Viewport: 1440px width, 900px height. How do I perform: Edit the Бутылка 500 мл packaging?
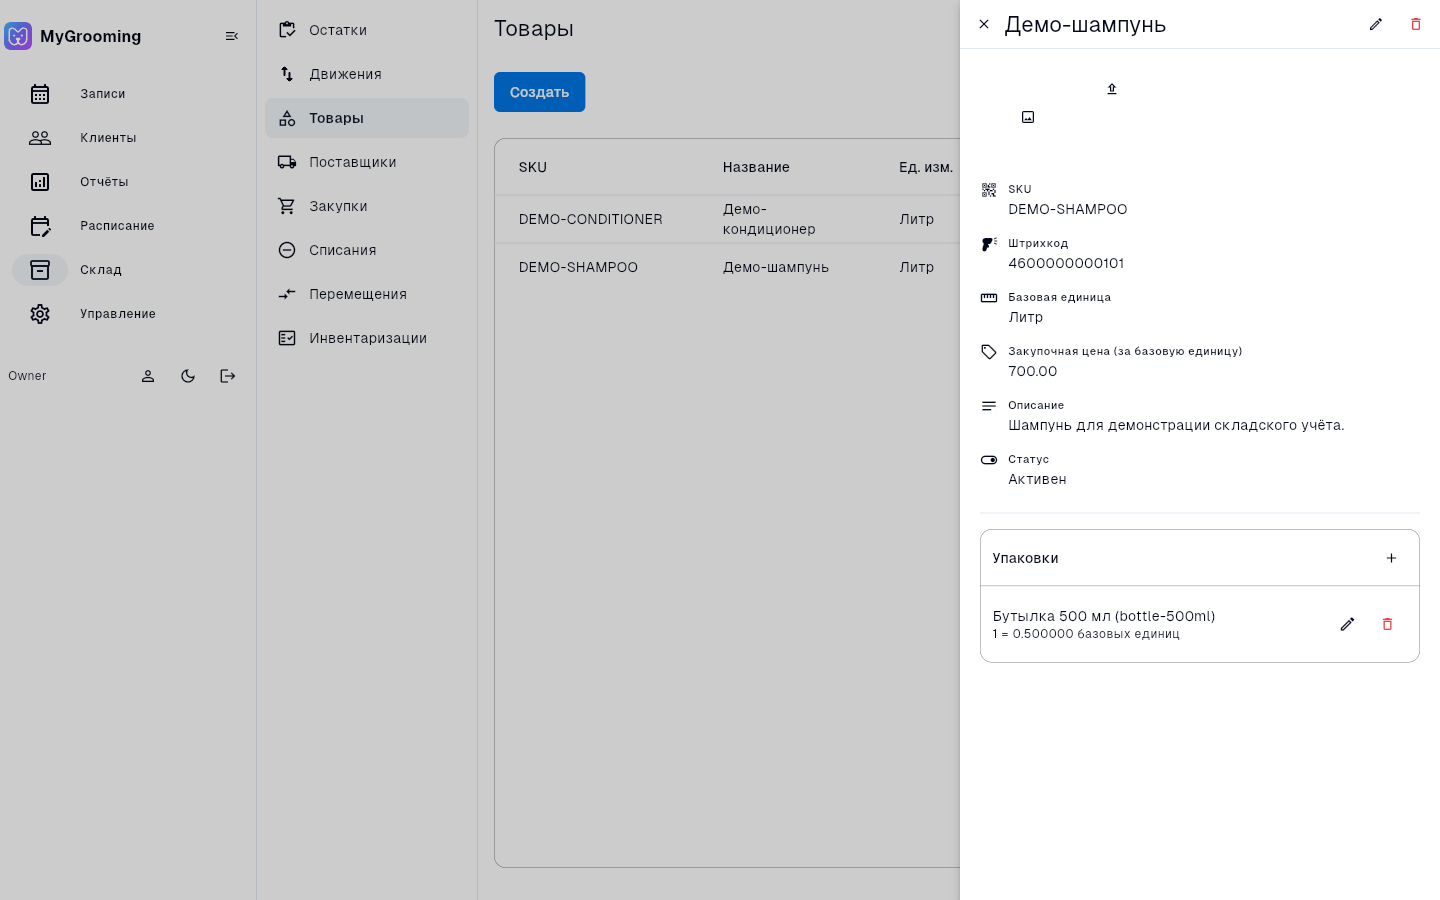coord(1347,624)
